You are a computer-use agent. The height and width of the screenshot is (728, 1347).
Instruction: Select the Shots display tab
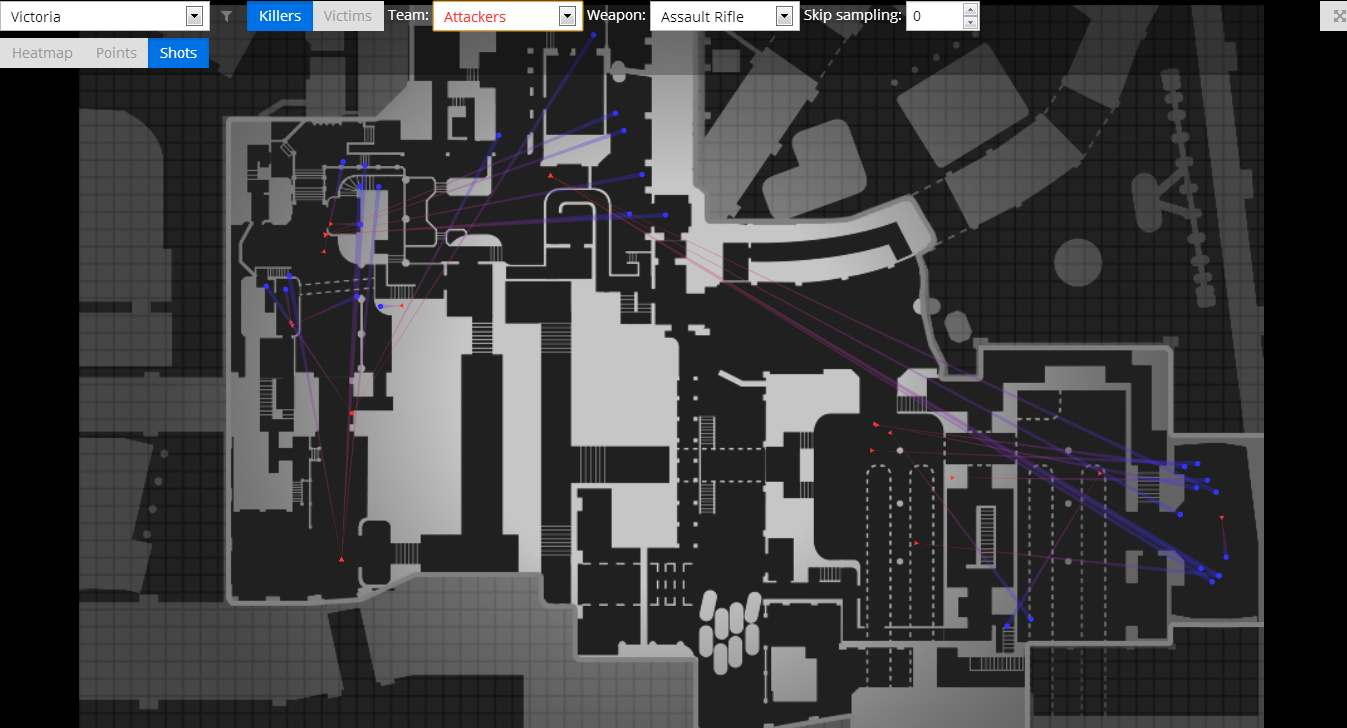click(178, 53)
